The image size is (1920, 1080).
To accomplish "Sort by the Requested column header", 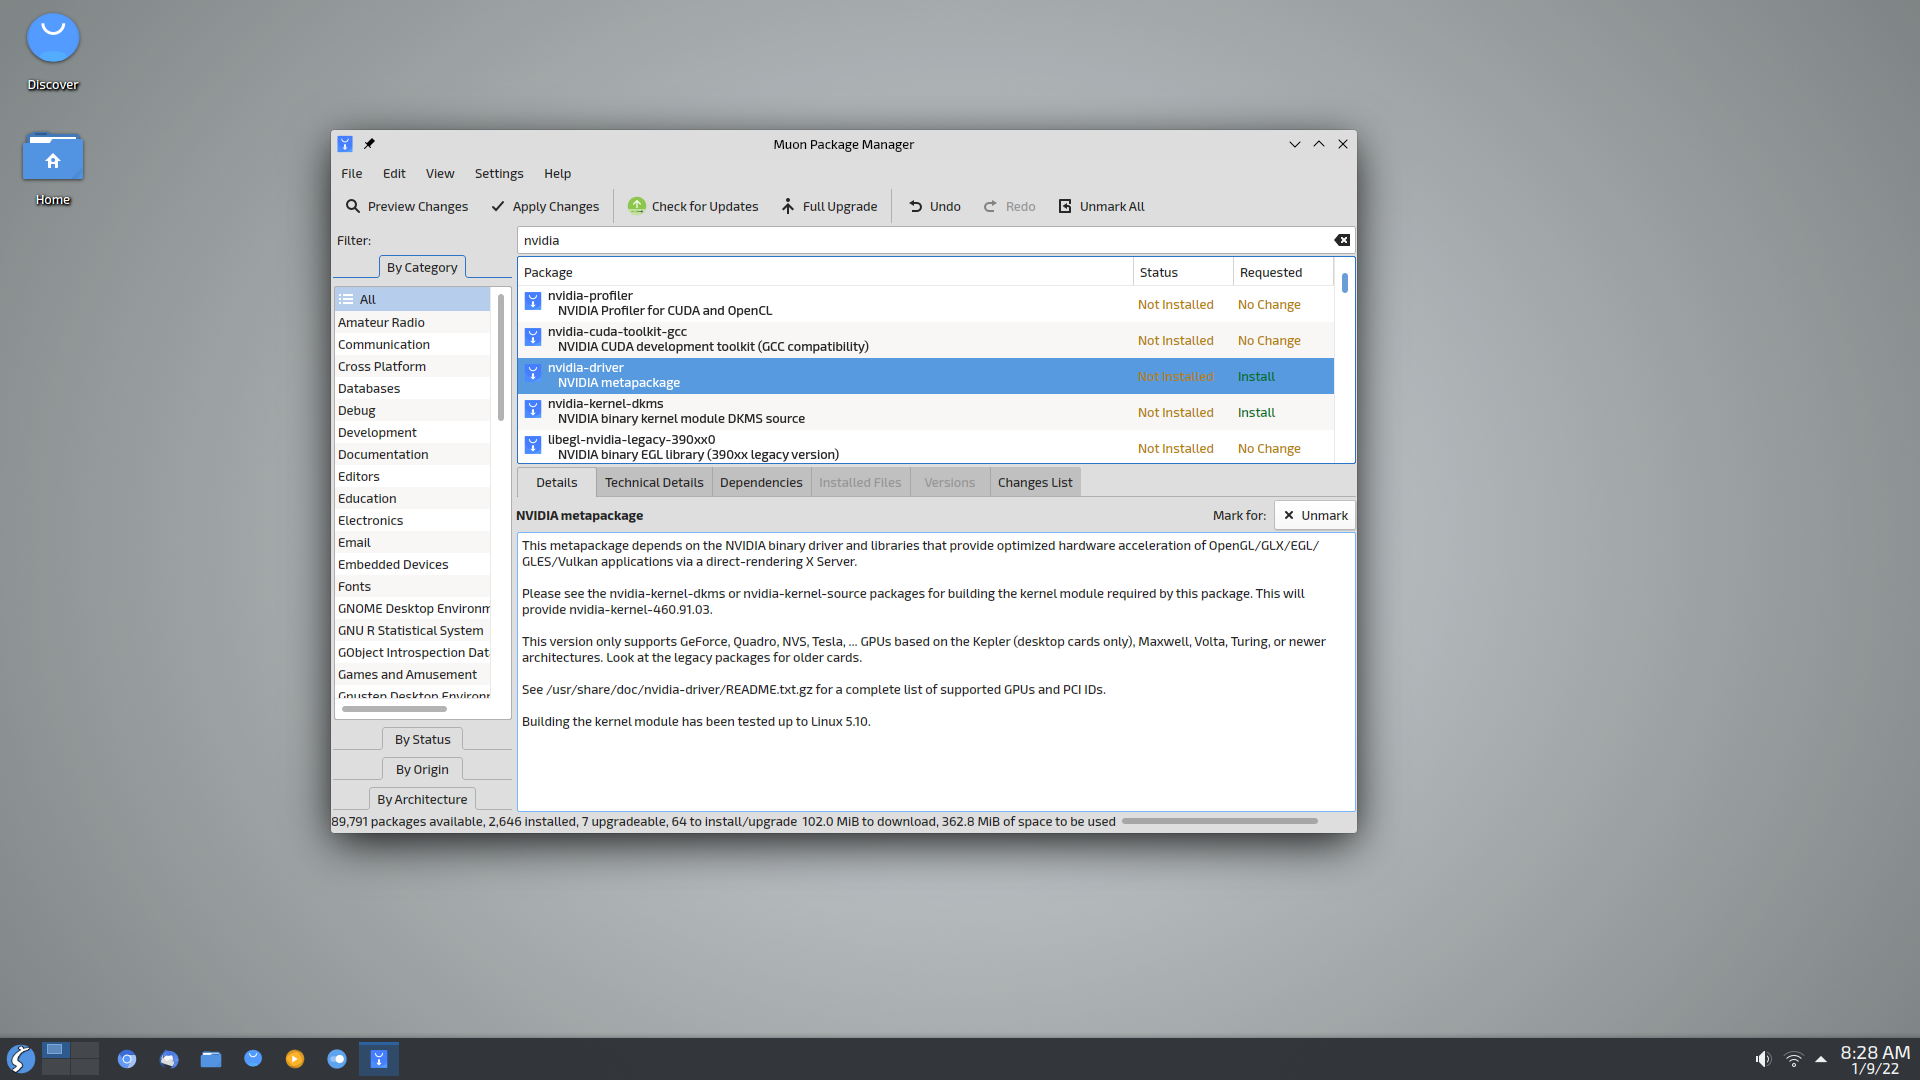I will (1283, 272).
